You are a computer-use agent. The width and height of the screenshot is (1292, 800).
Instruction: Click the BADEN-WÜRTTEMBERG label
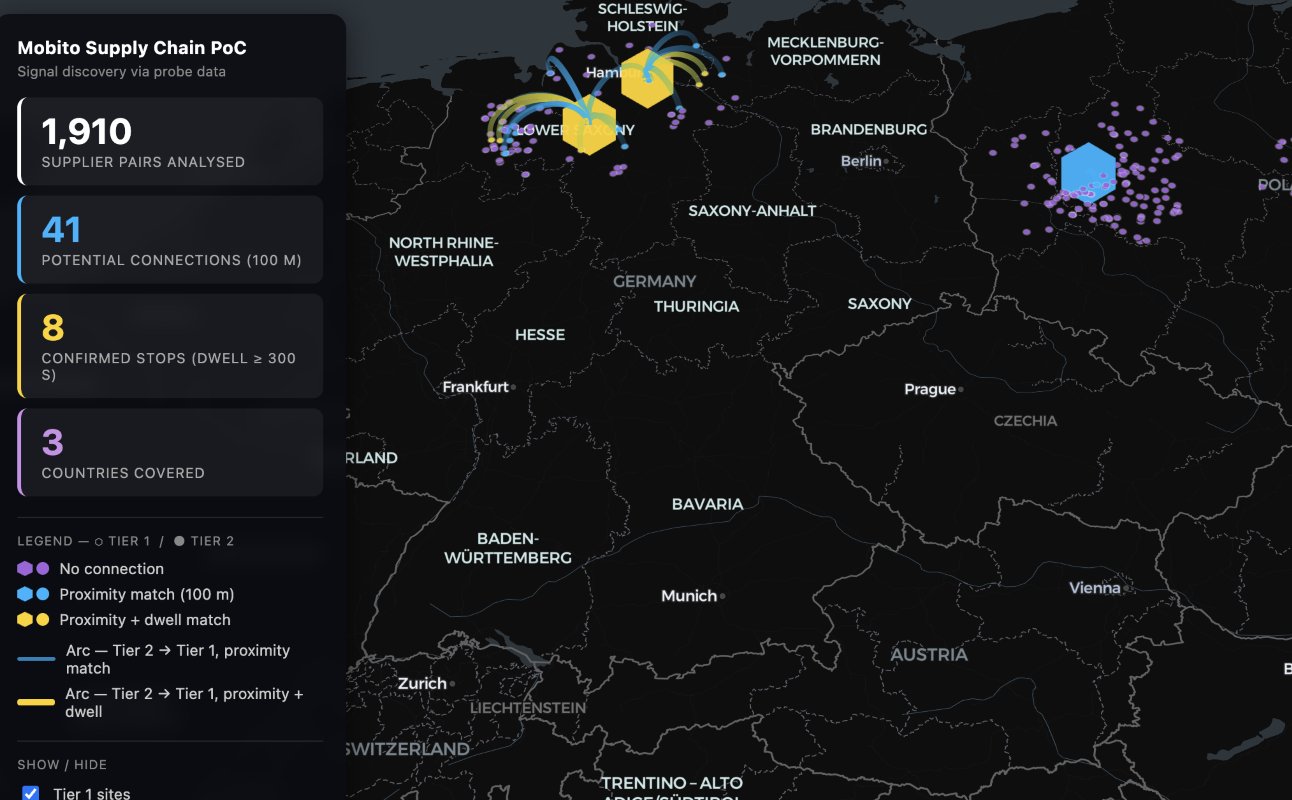pos(509,548)
